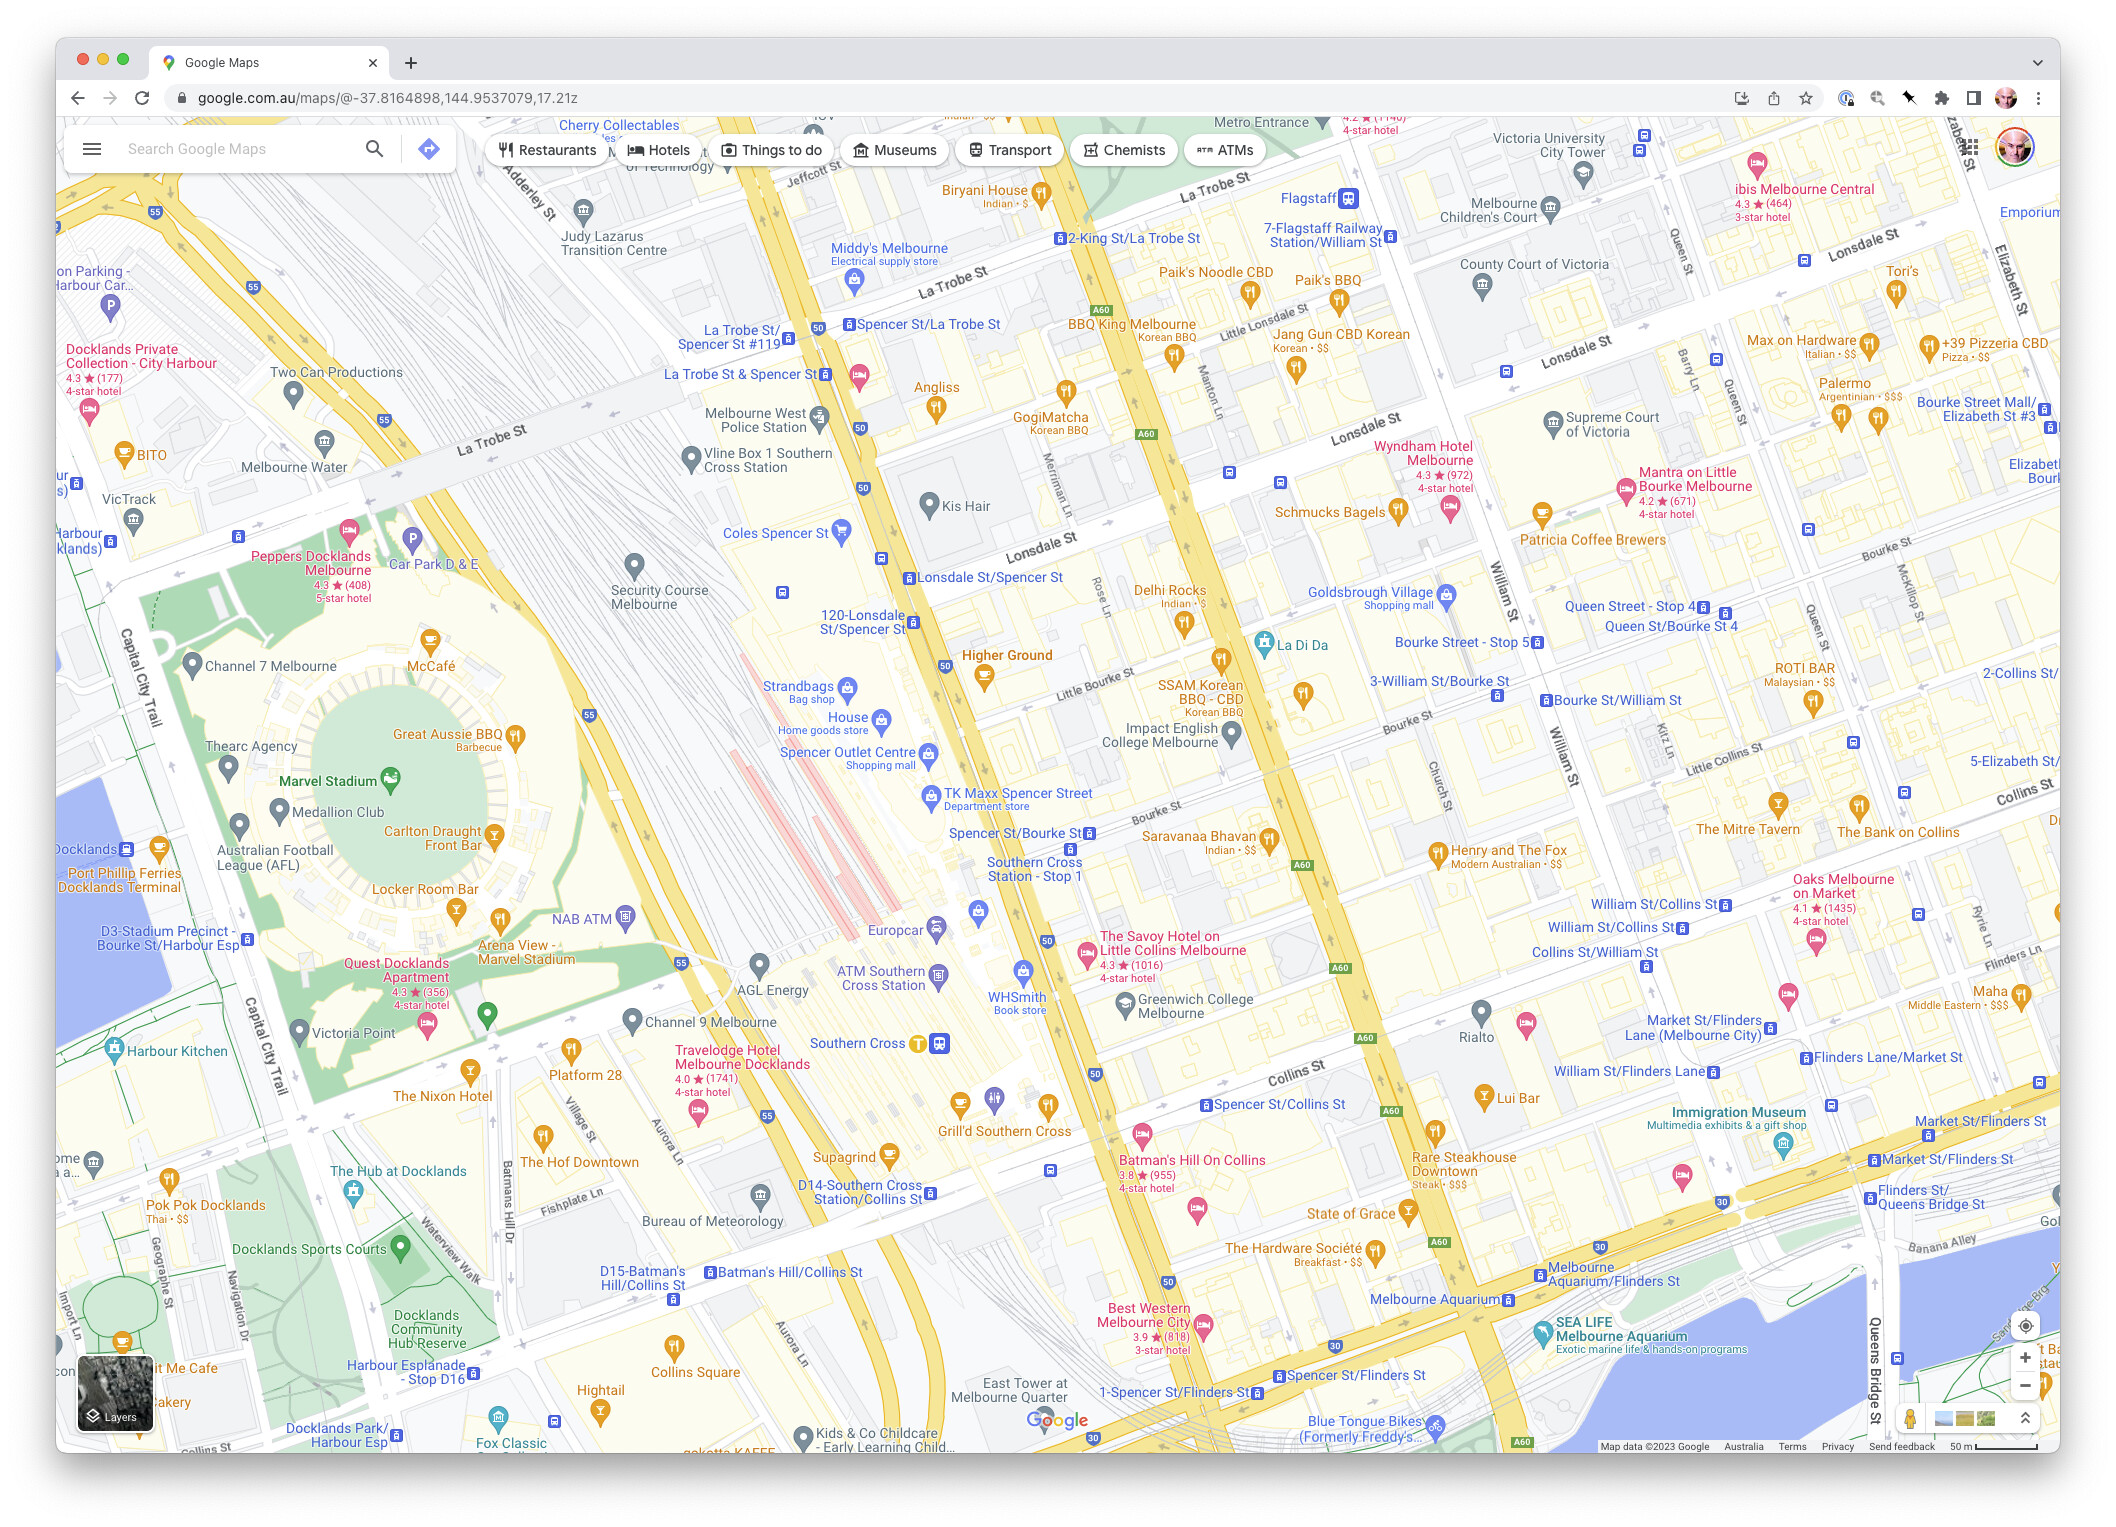This screenshot has width=2116, height=1527.
Task: Open the first imagery thumbnail in bottom strip
Action: [x=1944, y=1418]
